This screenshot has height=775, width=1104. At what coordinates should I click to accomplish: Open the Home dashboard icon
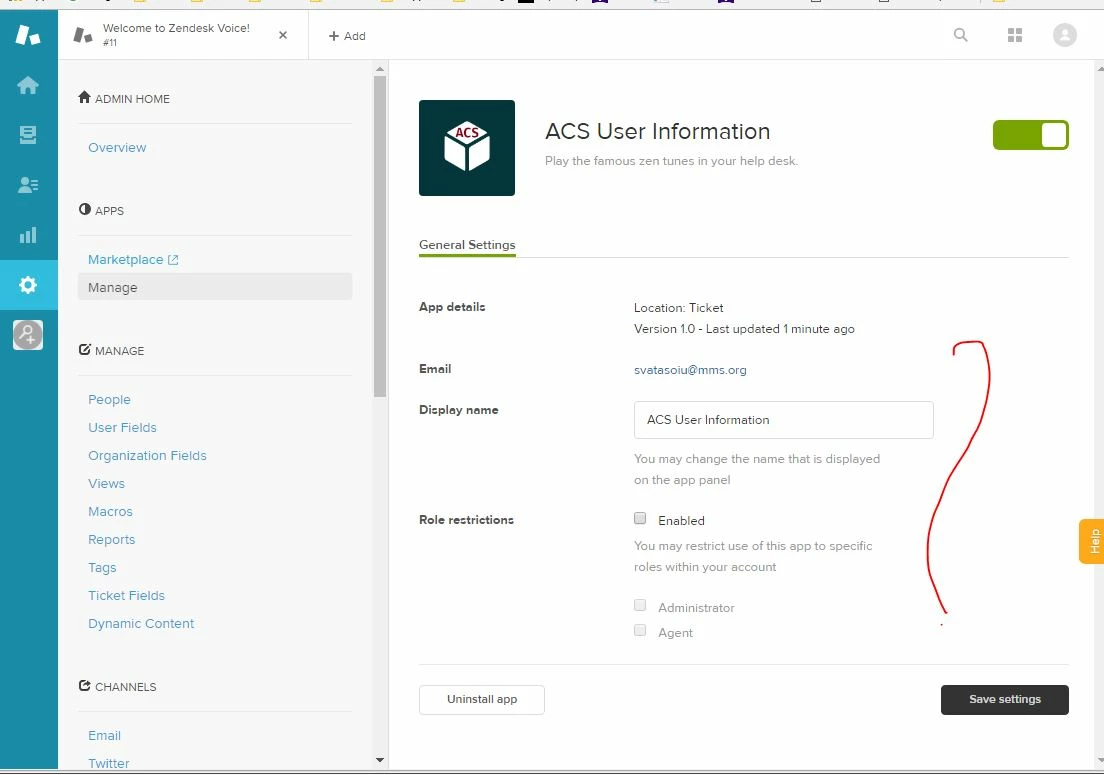tap(28, 85)
